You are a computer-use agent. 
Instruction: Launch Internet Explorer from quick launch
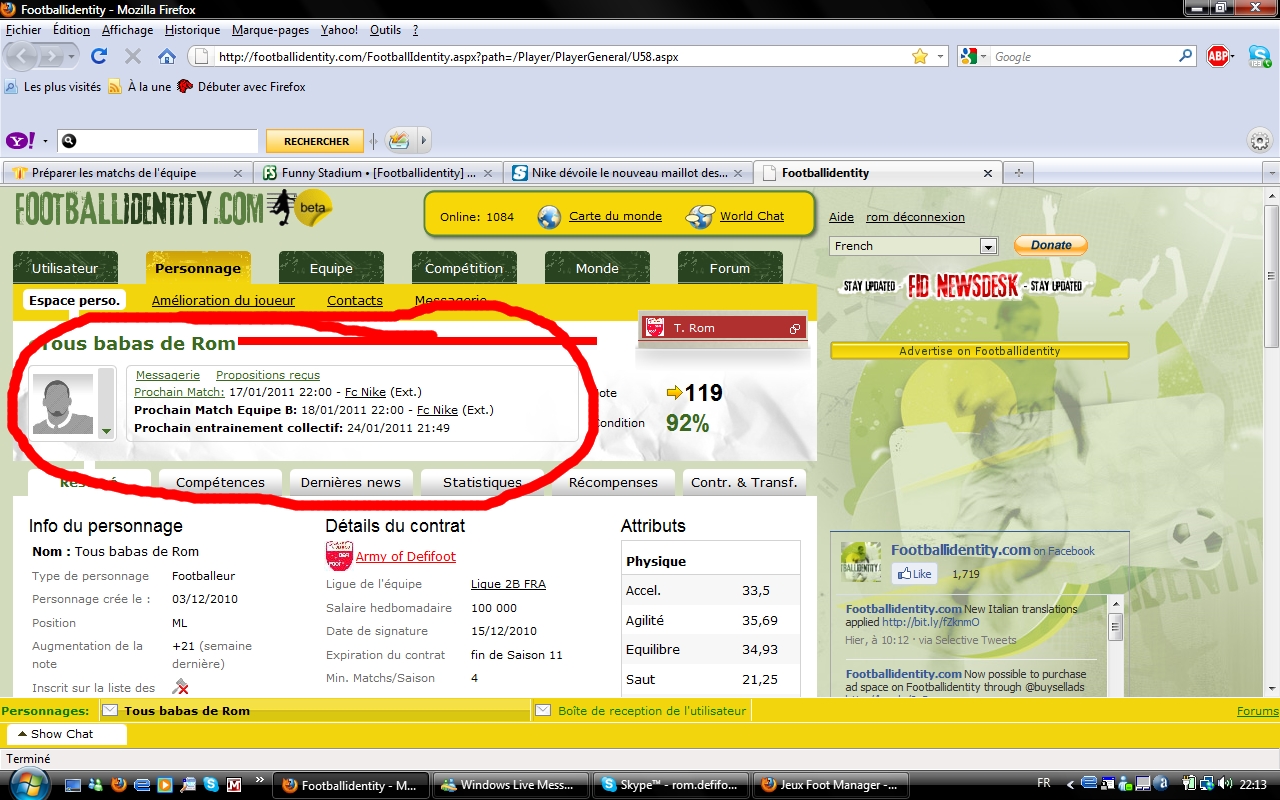click(142, 785)
